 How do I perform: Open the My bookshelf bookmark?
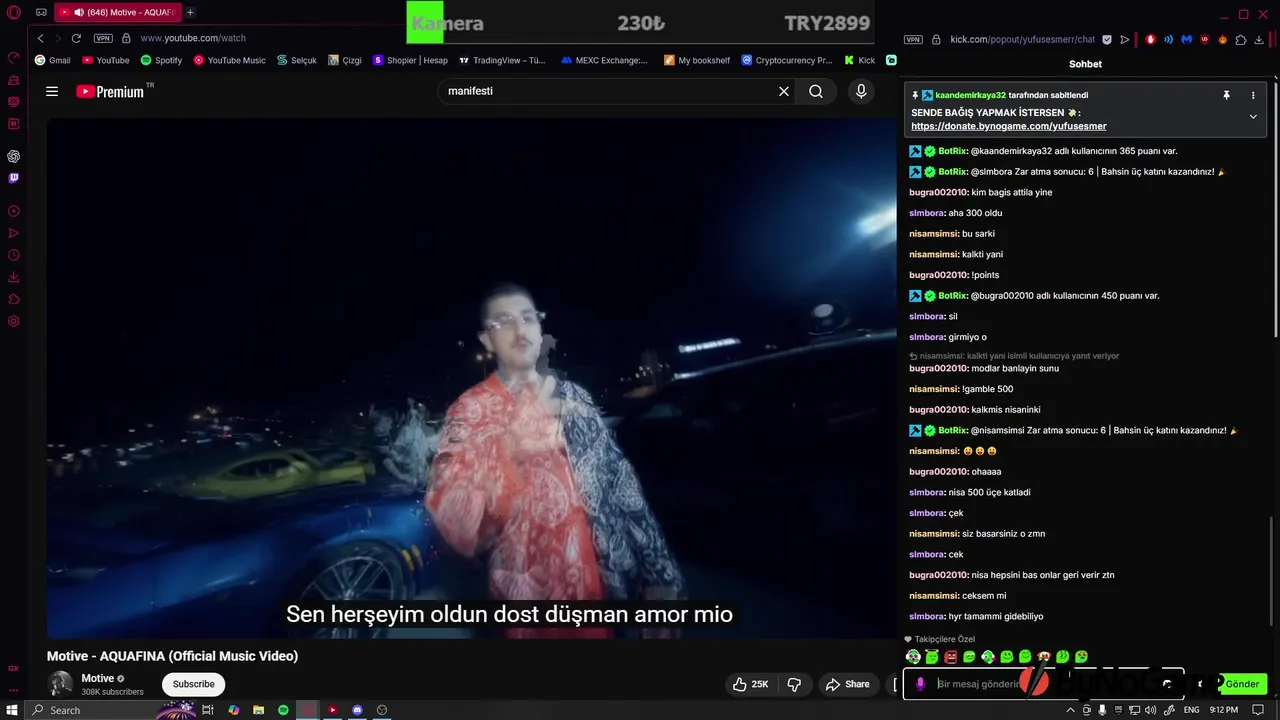[697, 60]
